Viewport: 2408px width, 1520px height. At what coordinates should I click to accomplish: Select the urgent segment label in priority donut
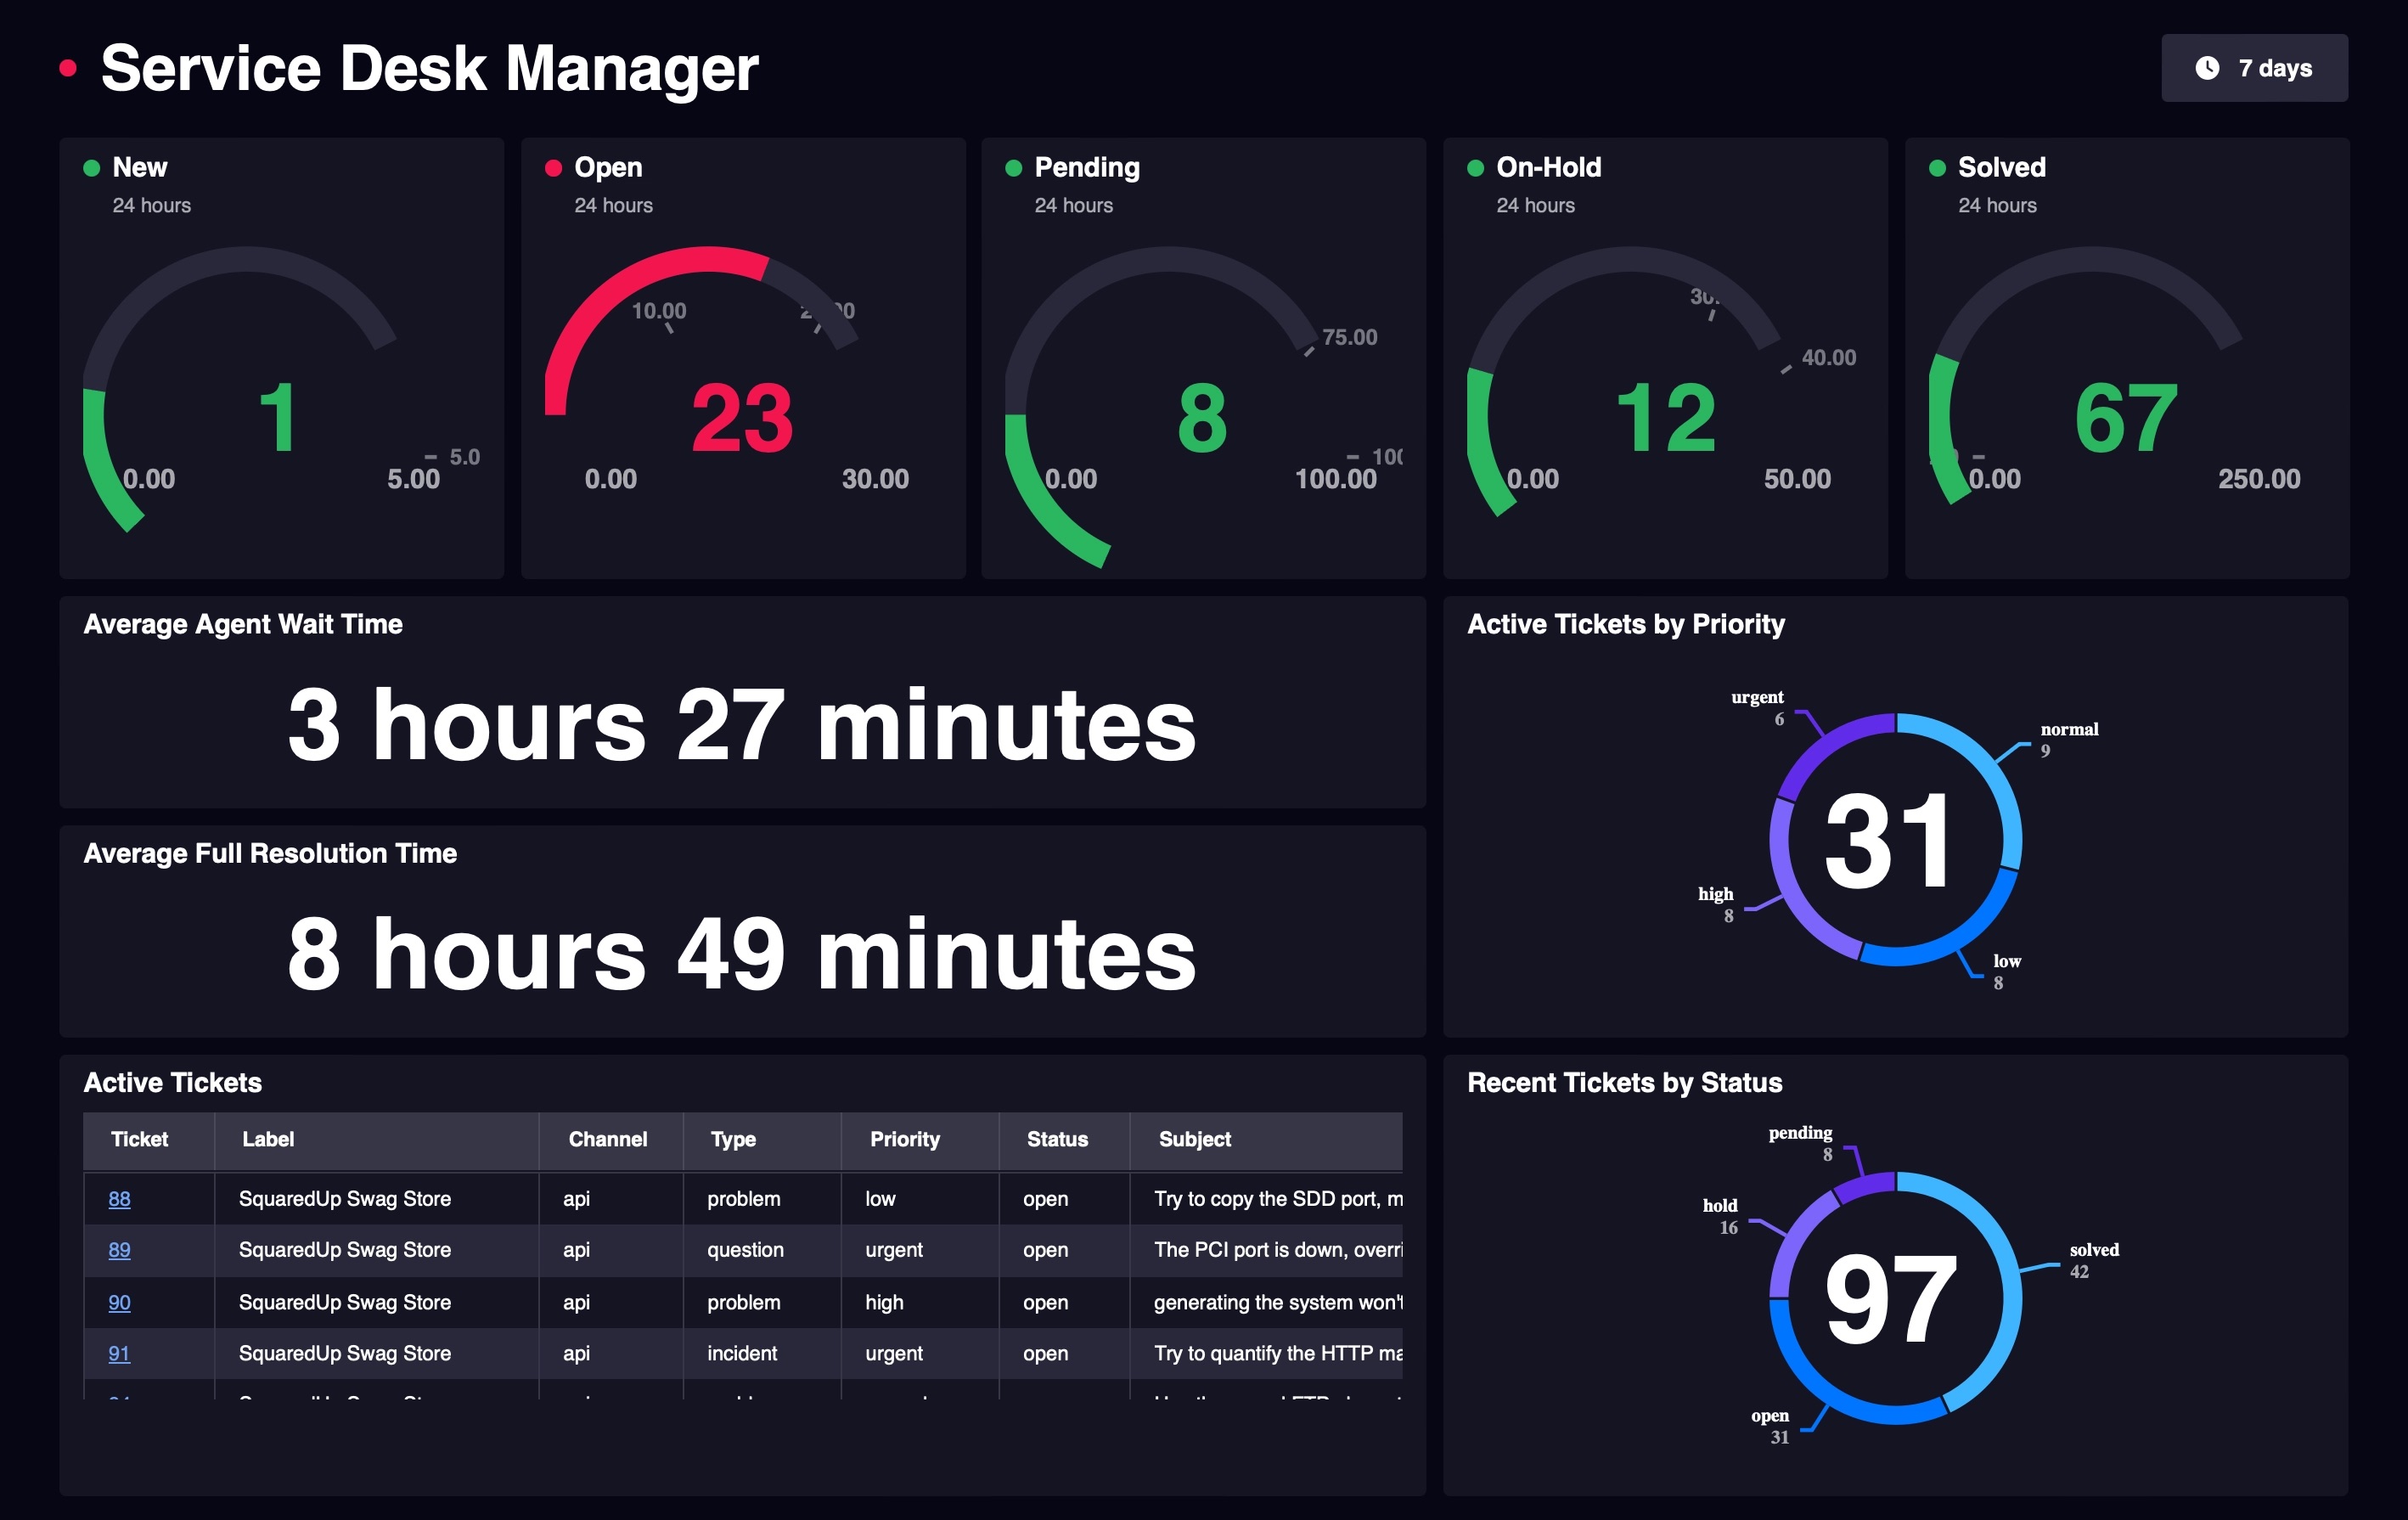(1757, 697)
